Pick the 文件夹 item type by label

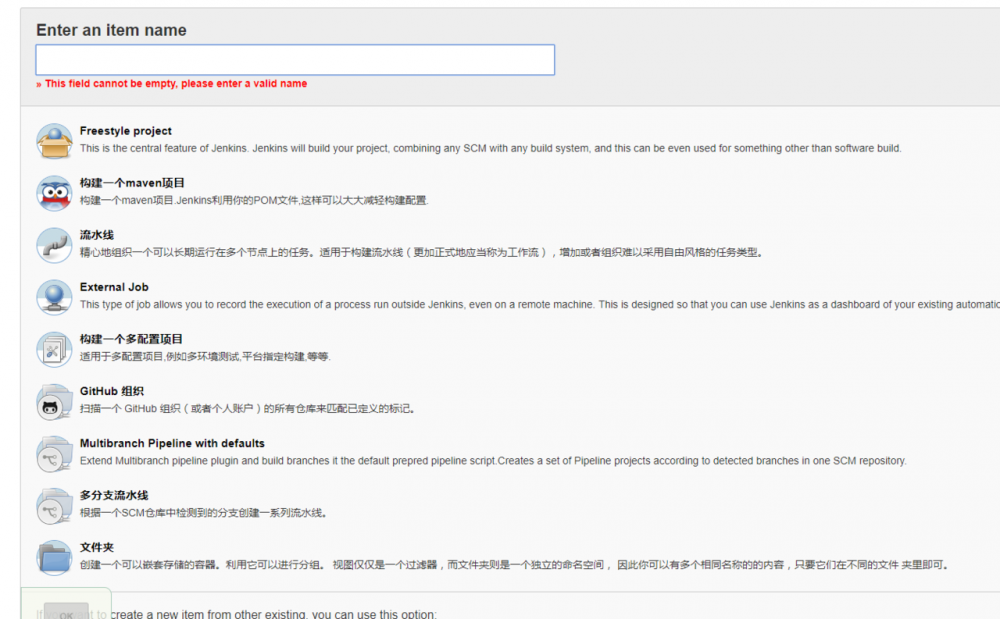tap(97, 547)
